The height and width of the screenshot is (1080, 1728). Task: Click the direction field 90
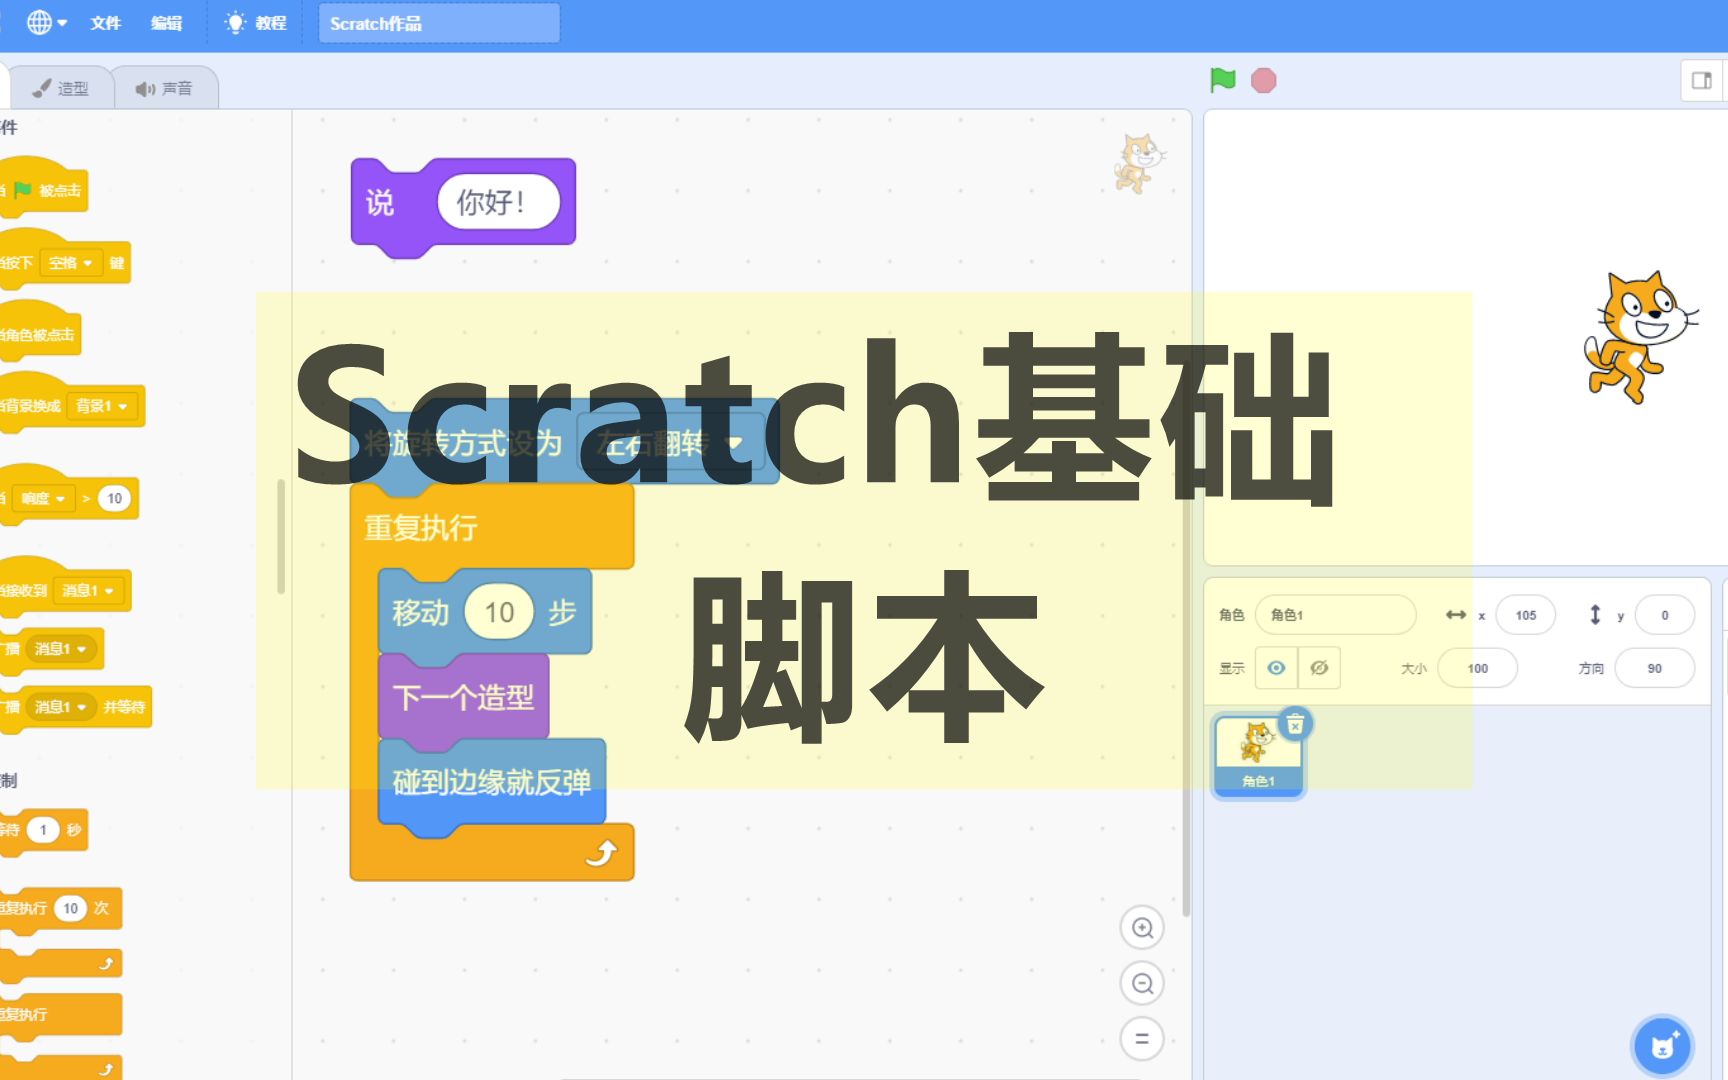1654,668
